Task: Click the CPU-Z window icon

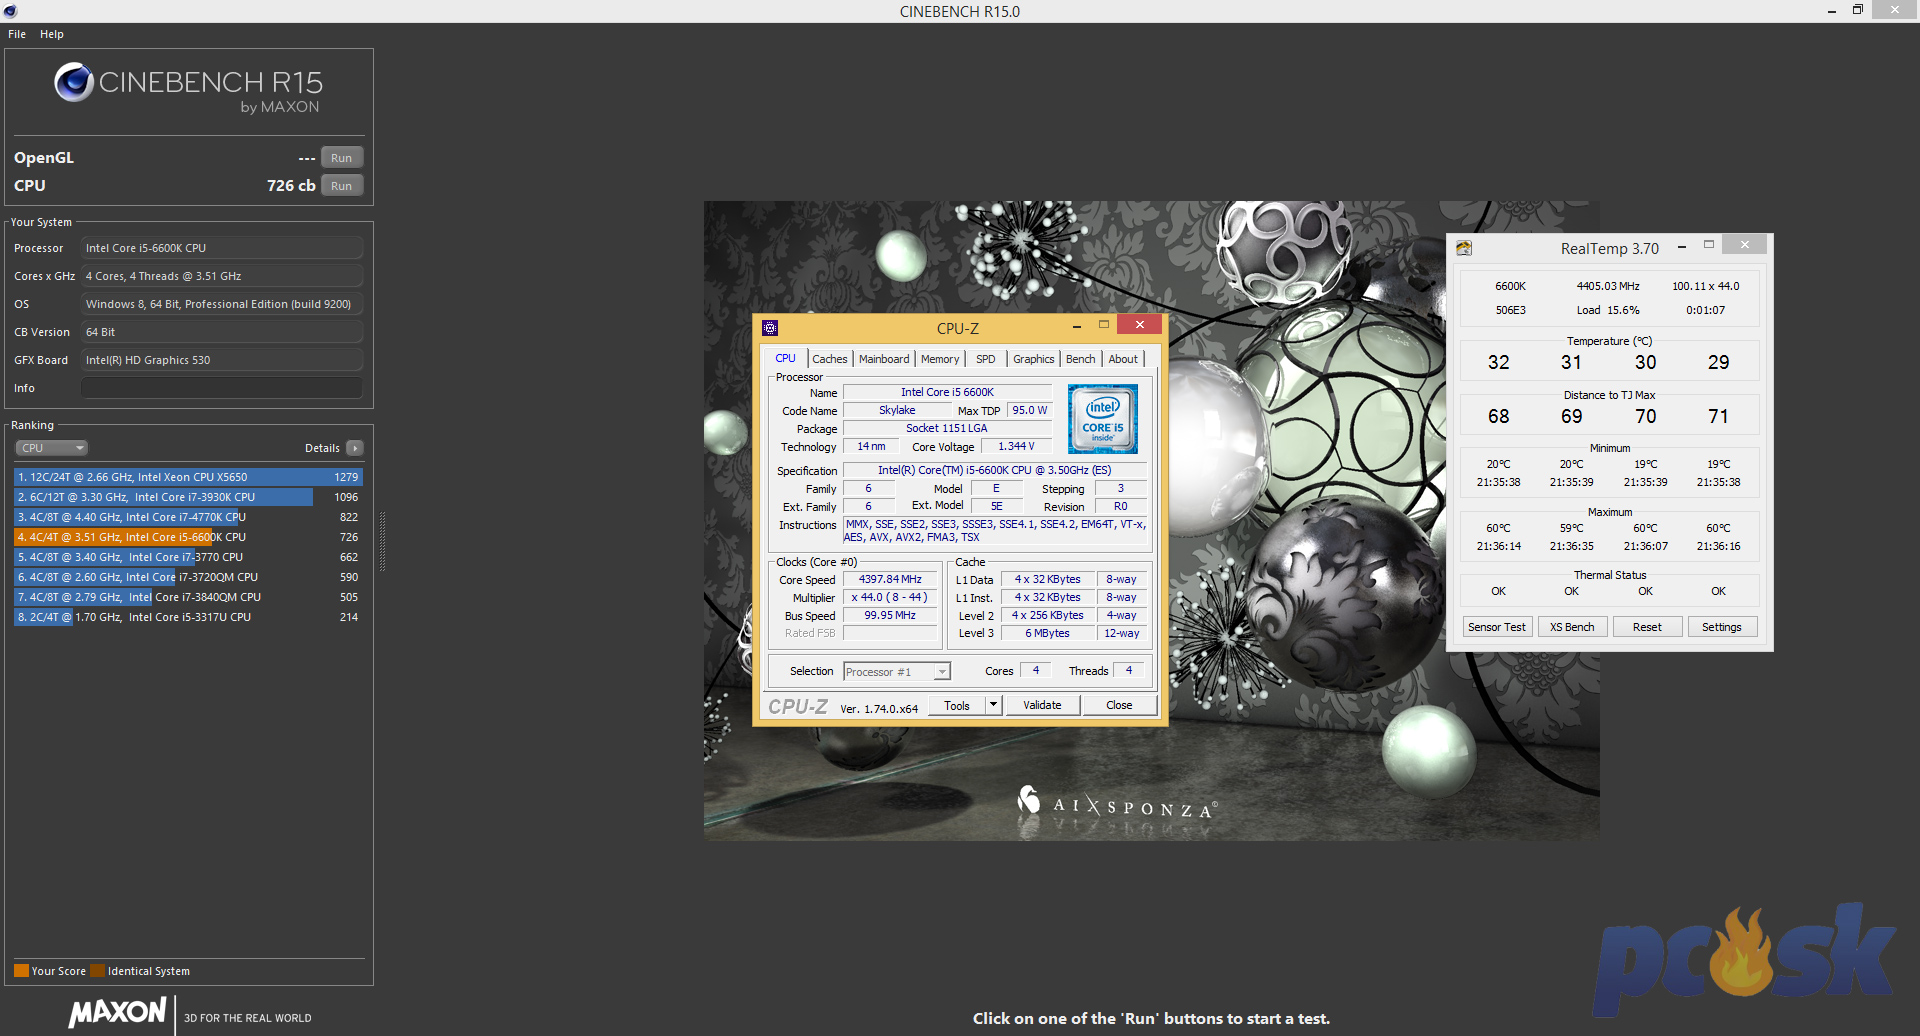Action: click(x=770, y=328)
